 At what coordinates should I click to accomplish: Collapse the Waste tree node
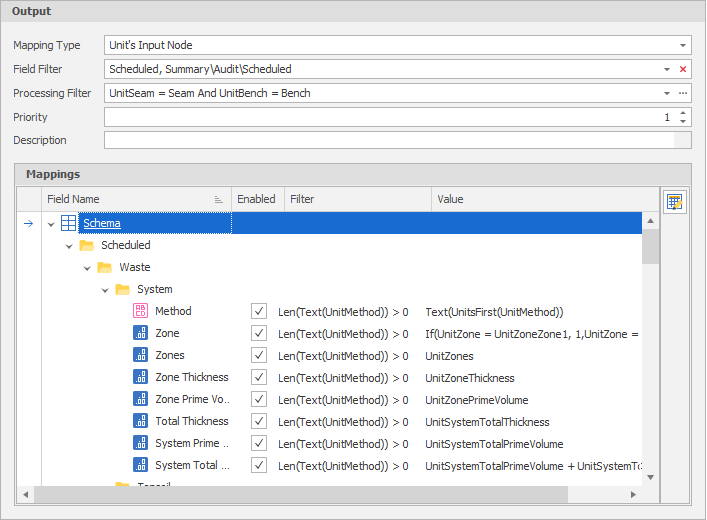87,267
